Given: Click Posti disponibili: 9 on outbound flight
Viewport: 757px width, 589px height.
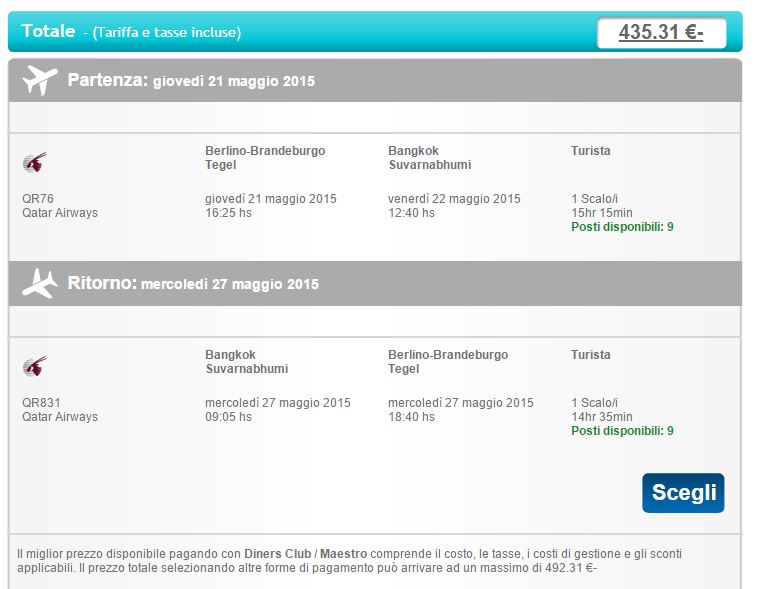Looking at the screenshot, I should (622, 227).
